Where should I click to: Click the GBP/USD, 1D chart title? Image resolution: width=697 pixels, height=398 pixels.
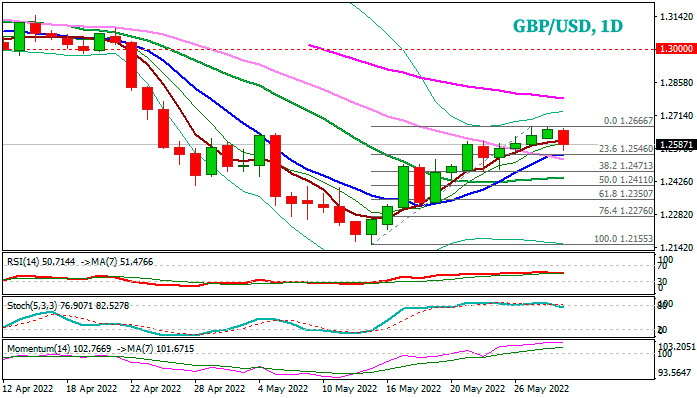[x=568, y=26]
